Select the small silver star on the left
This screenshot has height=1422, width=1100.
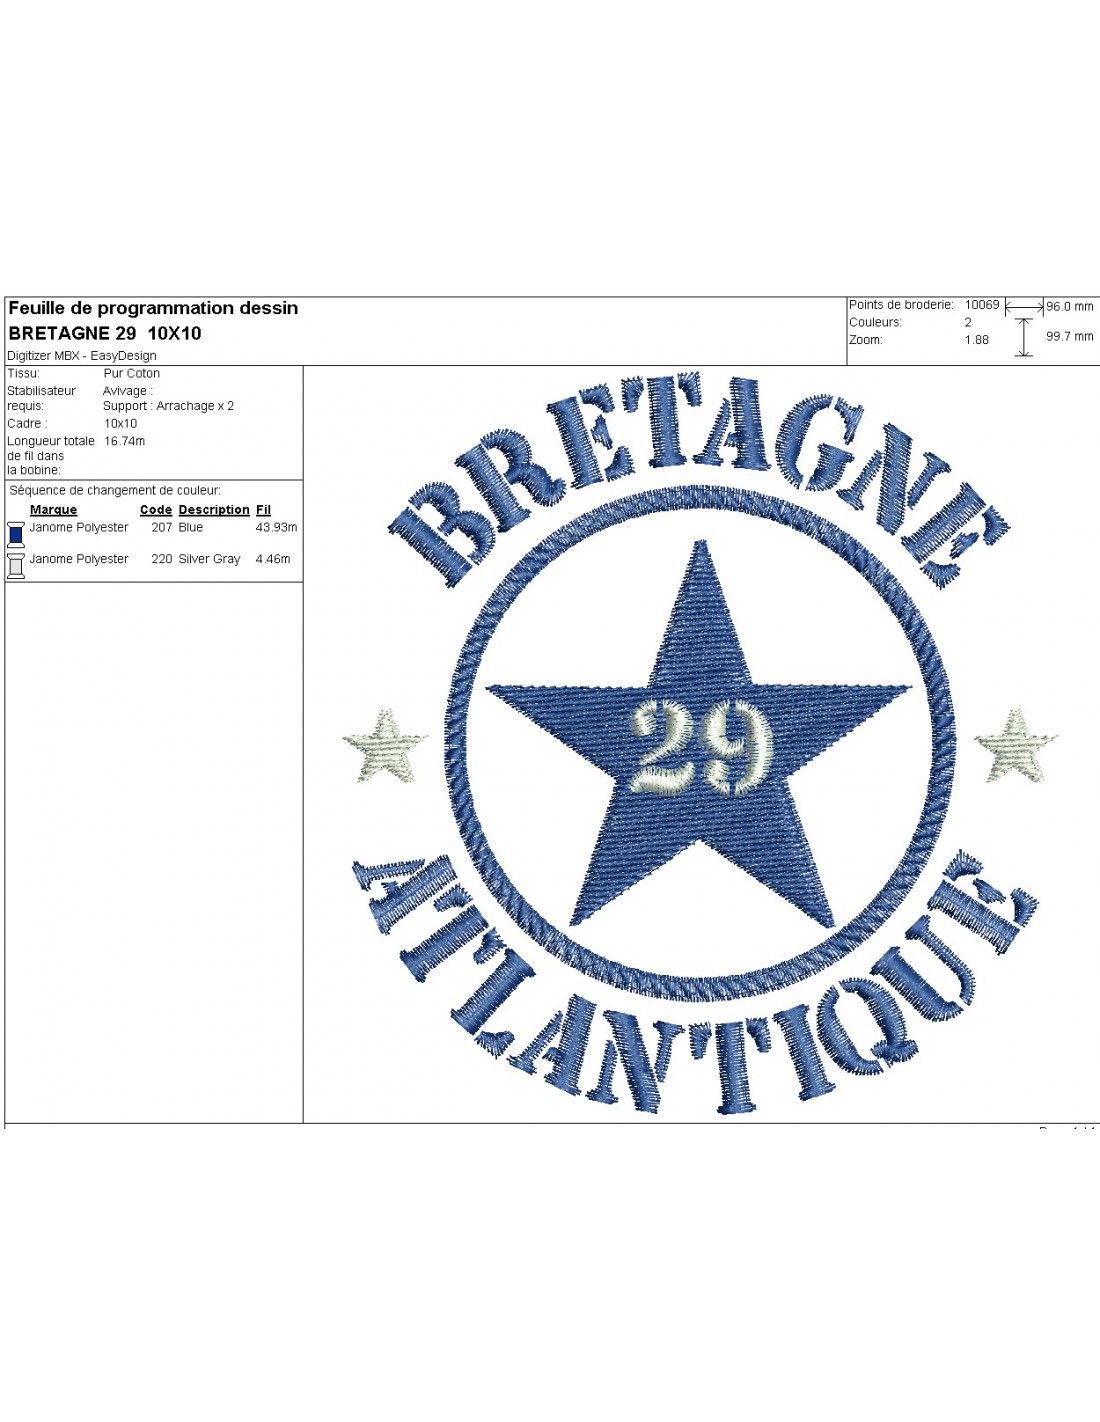point(385,746)
